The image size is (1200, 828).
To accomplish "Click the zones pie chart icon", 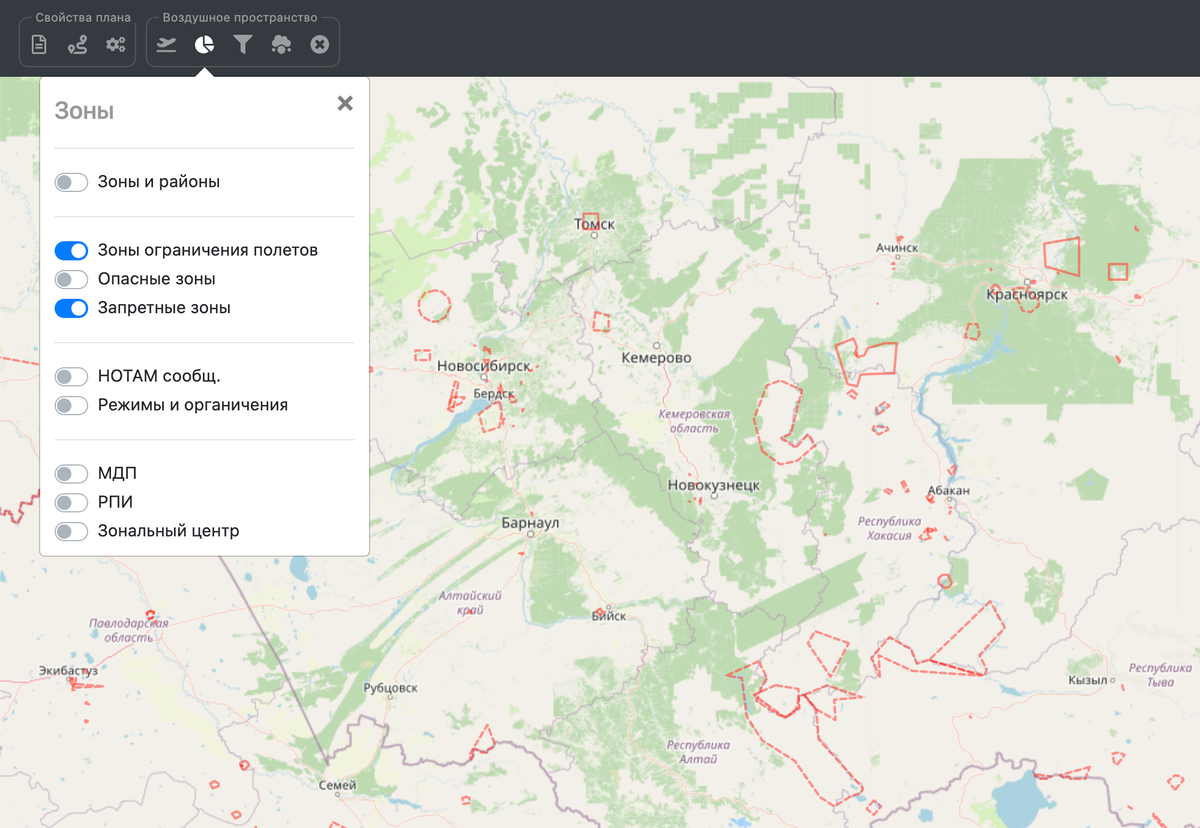I will [205, 44].
